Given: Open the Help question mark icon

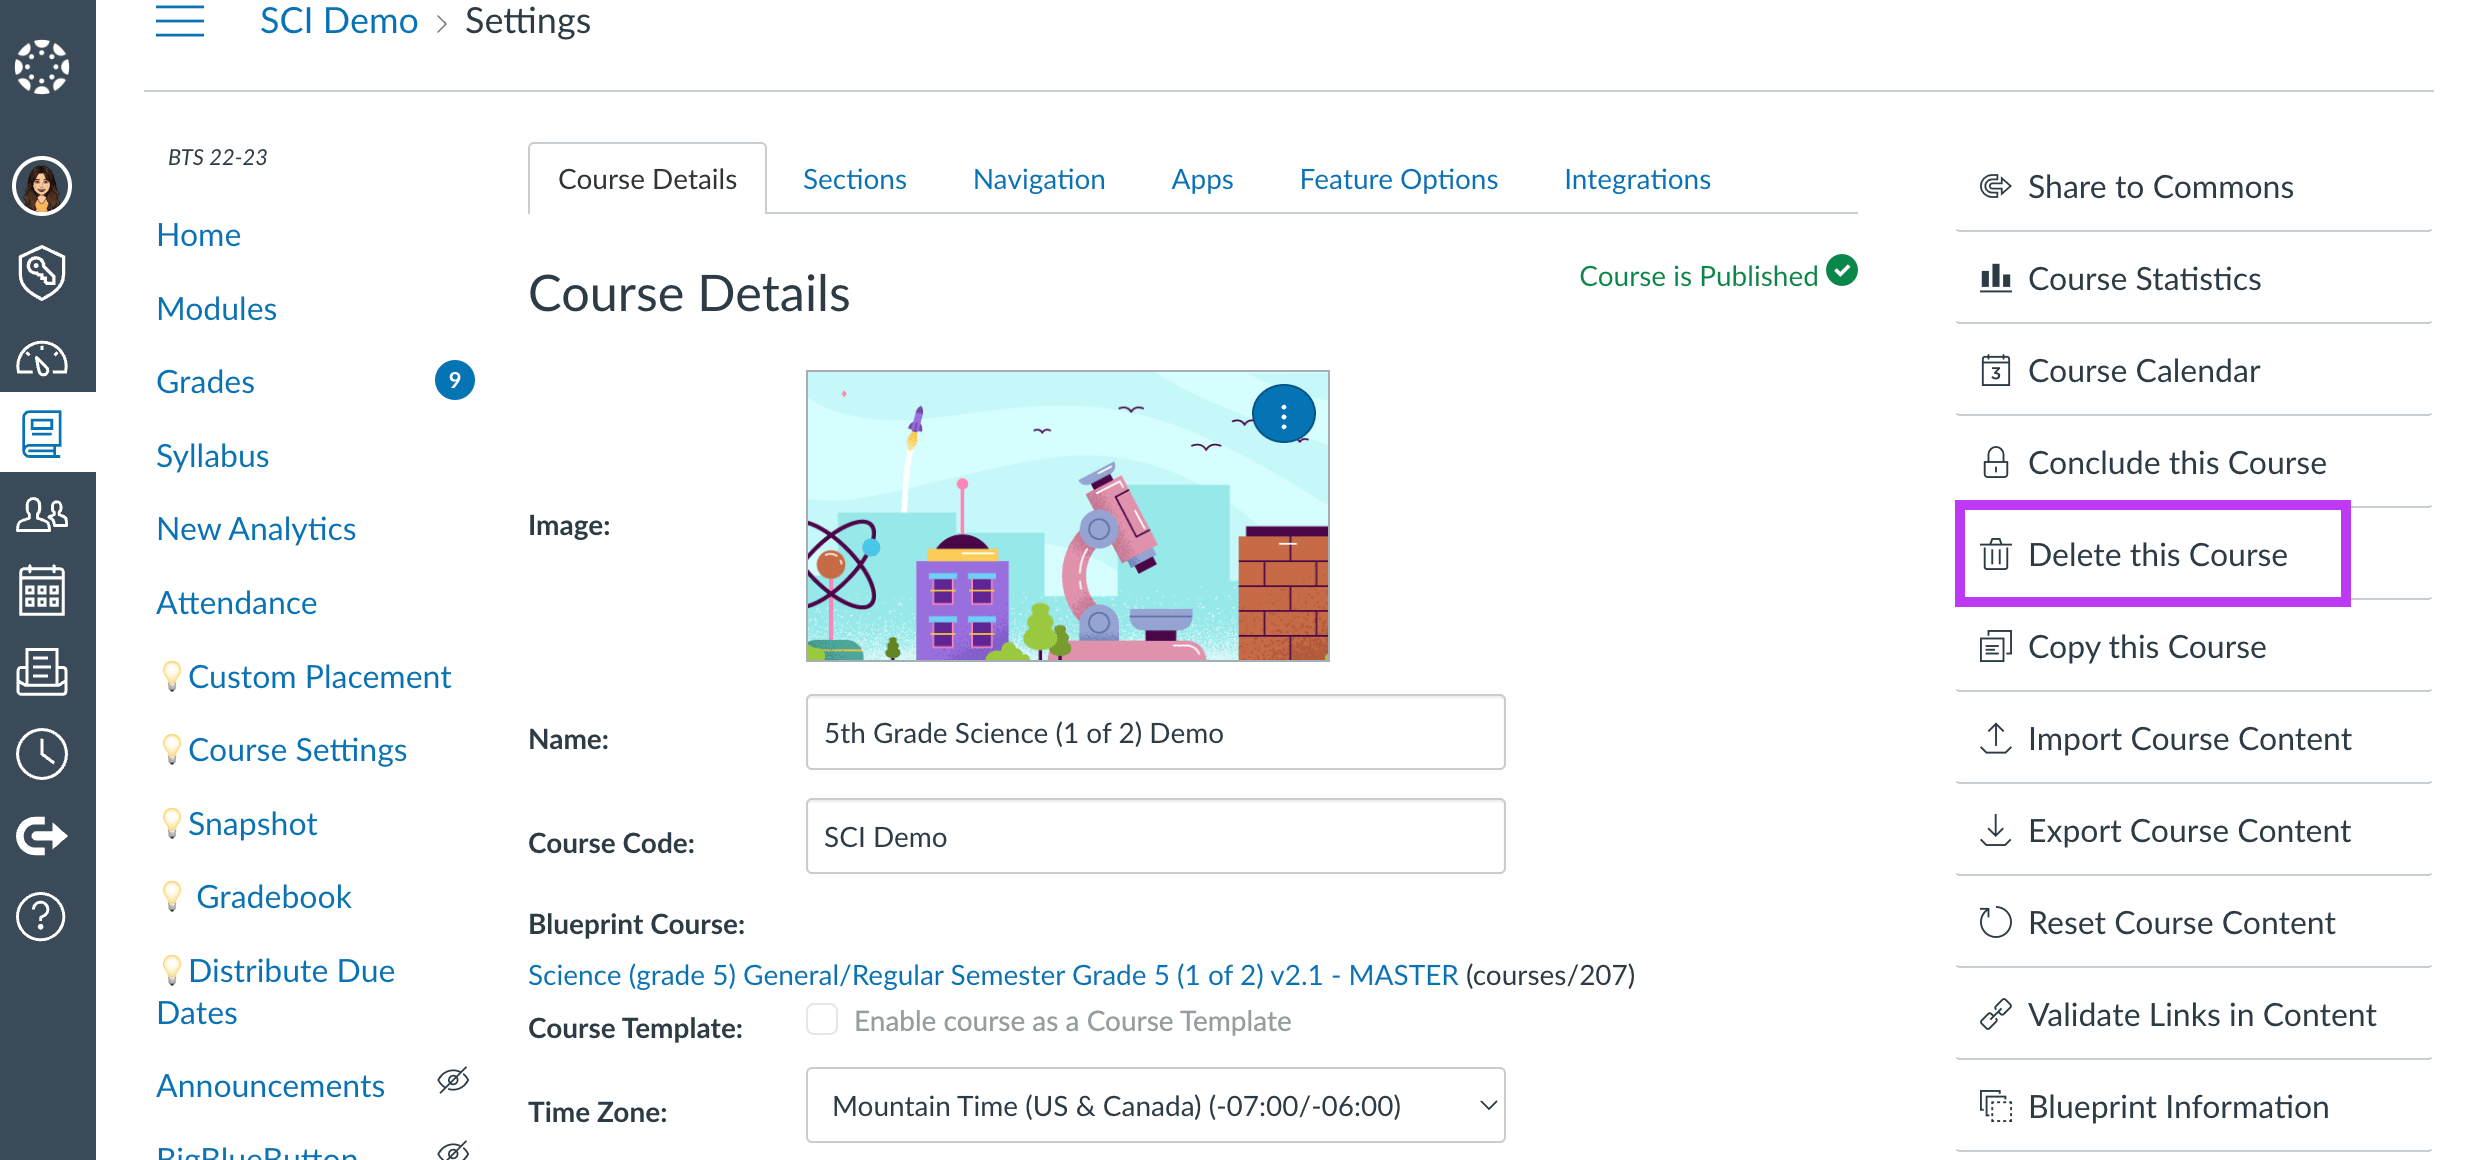Looking at the screenshot, I should point(42,916).
